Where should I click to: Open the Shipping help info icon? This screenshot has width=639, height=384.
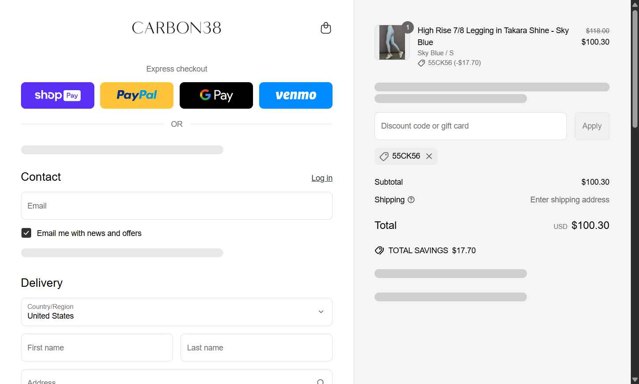coord(411,200)
